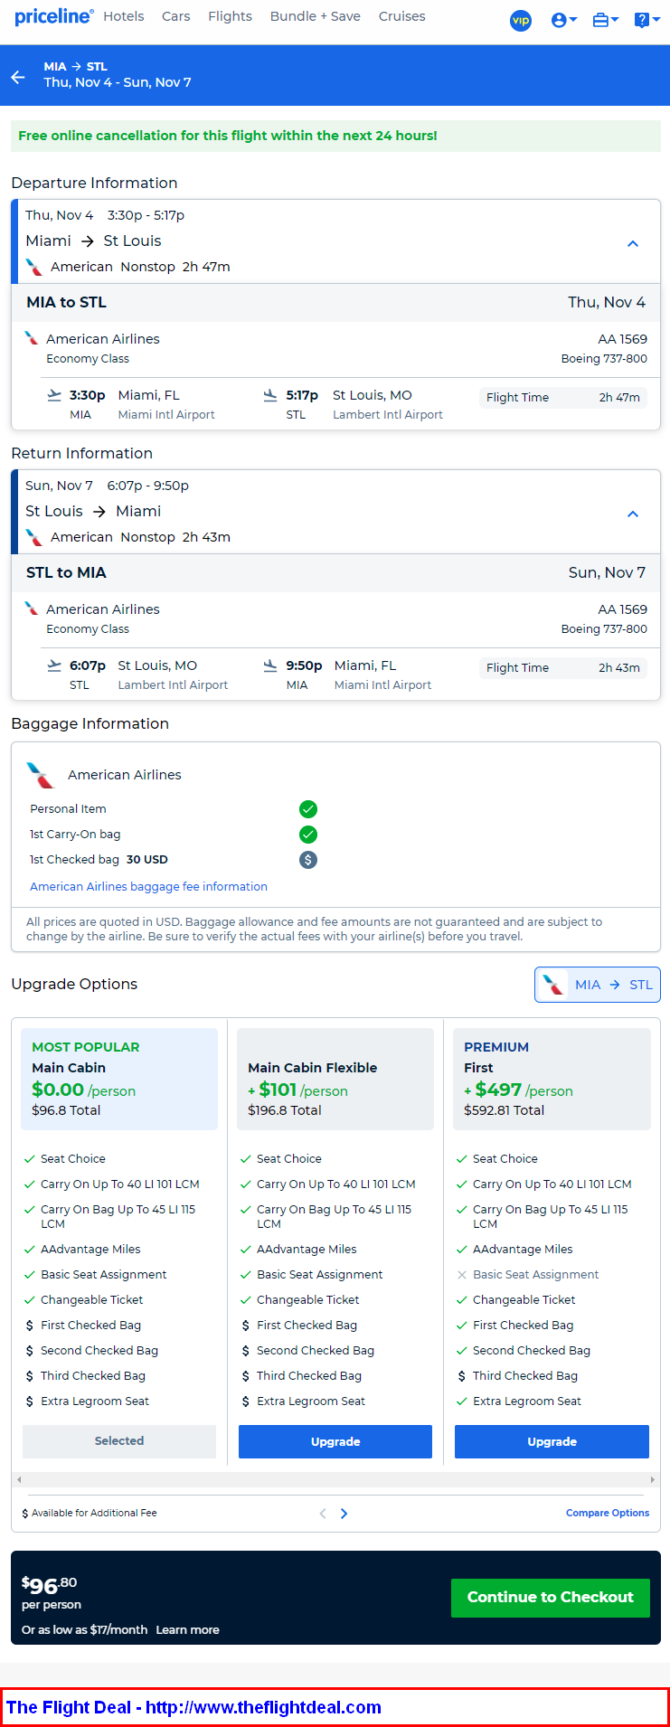This screenshot has width=670, height=1727.
Task: Open American Airlines baggage fee information link
Action: pos(149,886)
